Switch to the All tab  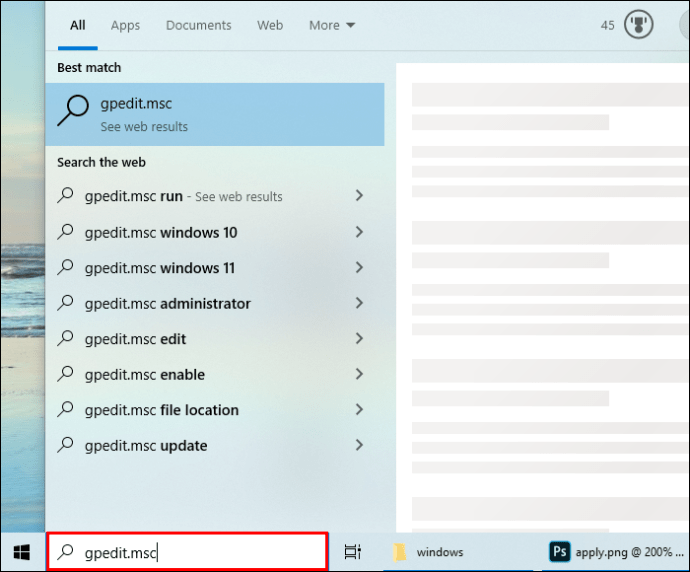click(x=77, y=25)
